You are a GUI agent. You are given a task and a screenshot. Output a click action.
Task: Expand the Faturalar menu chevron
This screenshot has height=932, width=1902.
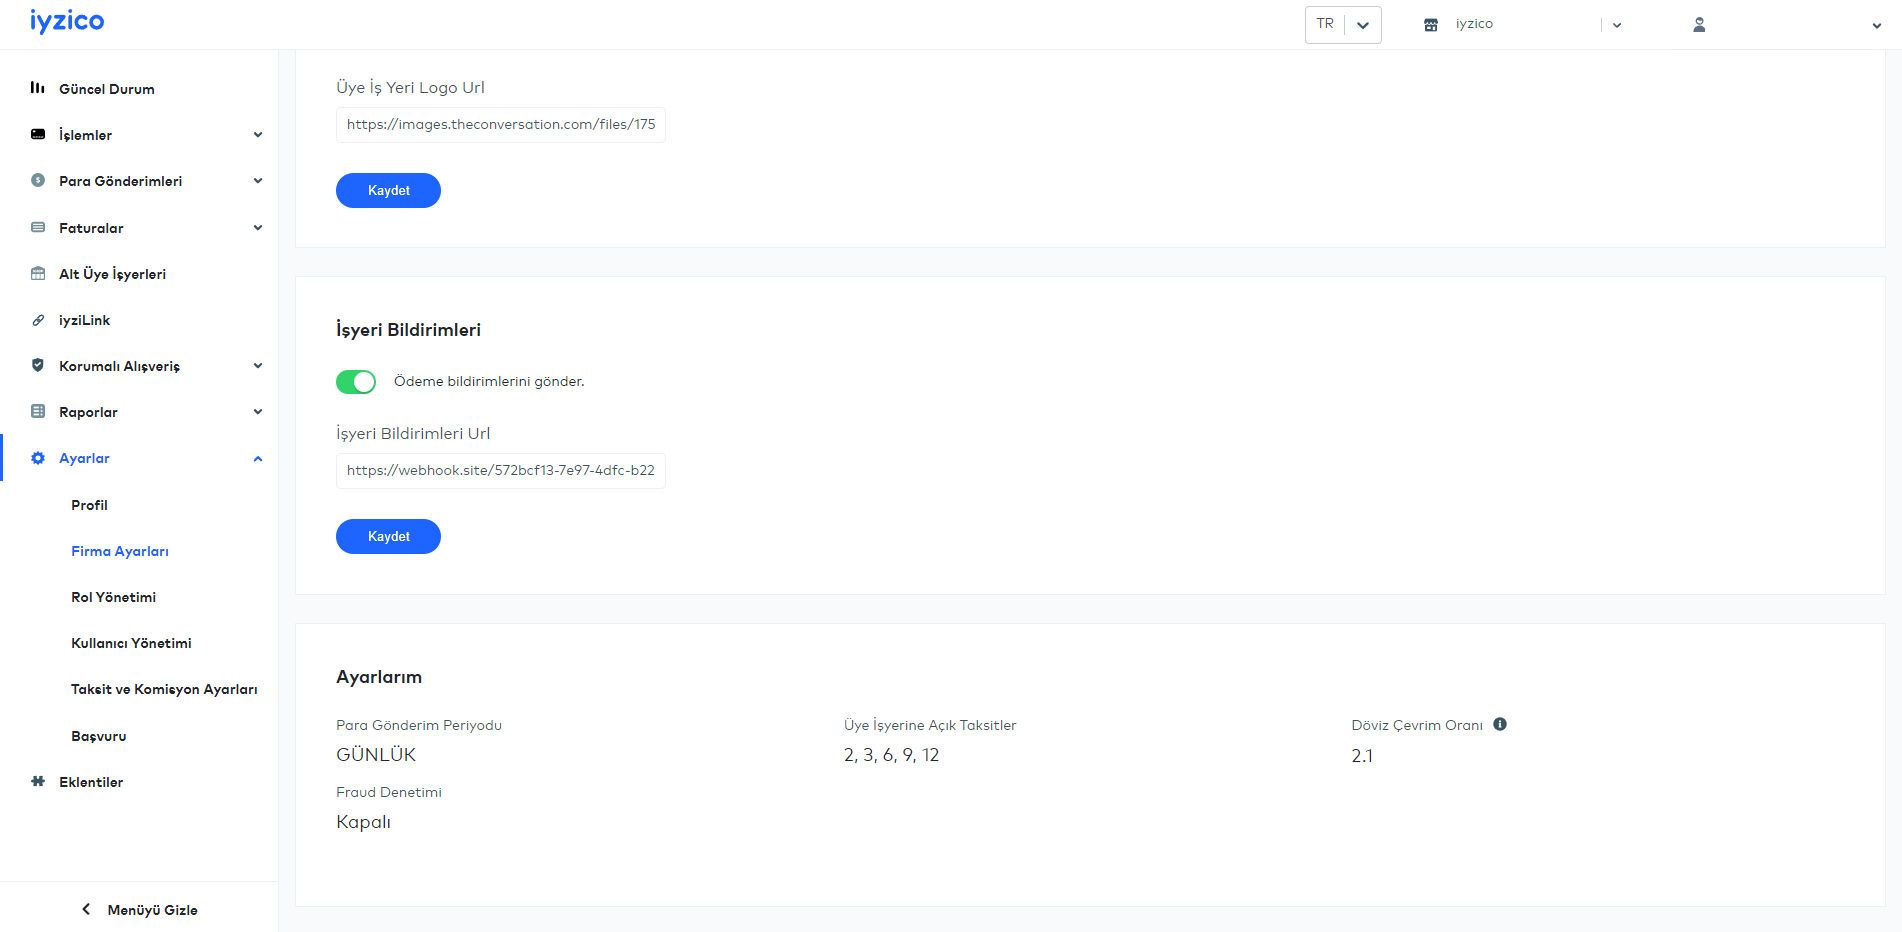point(258,228)
